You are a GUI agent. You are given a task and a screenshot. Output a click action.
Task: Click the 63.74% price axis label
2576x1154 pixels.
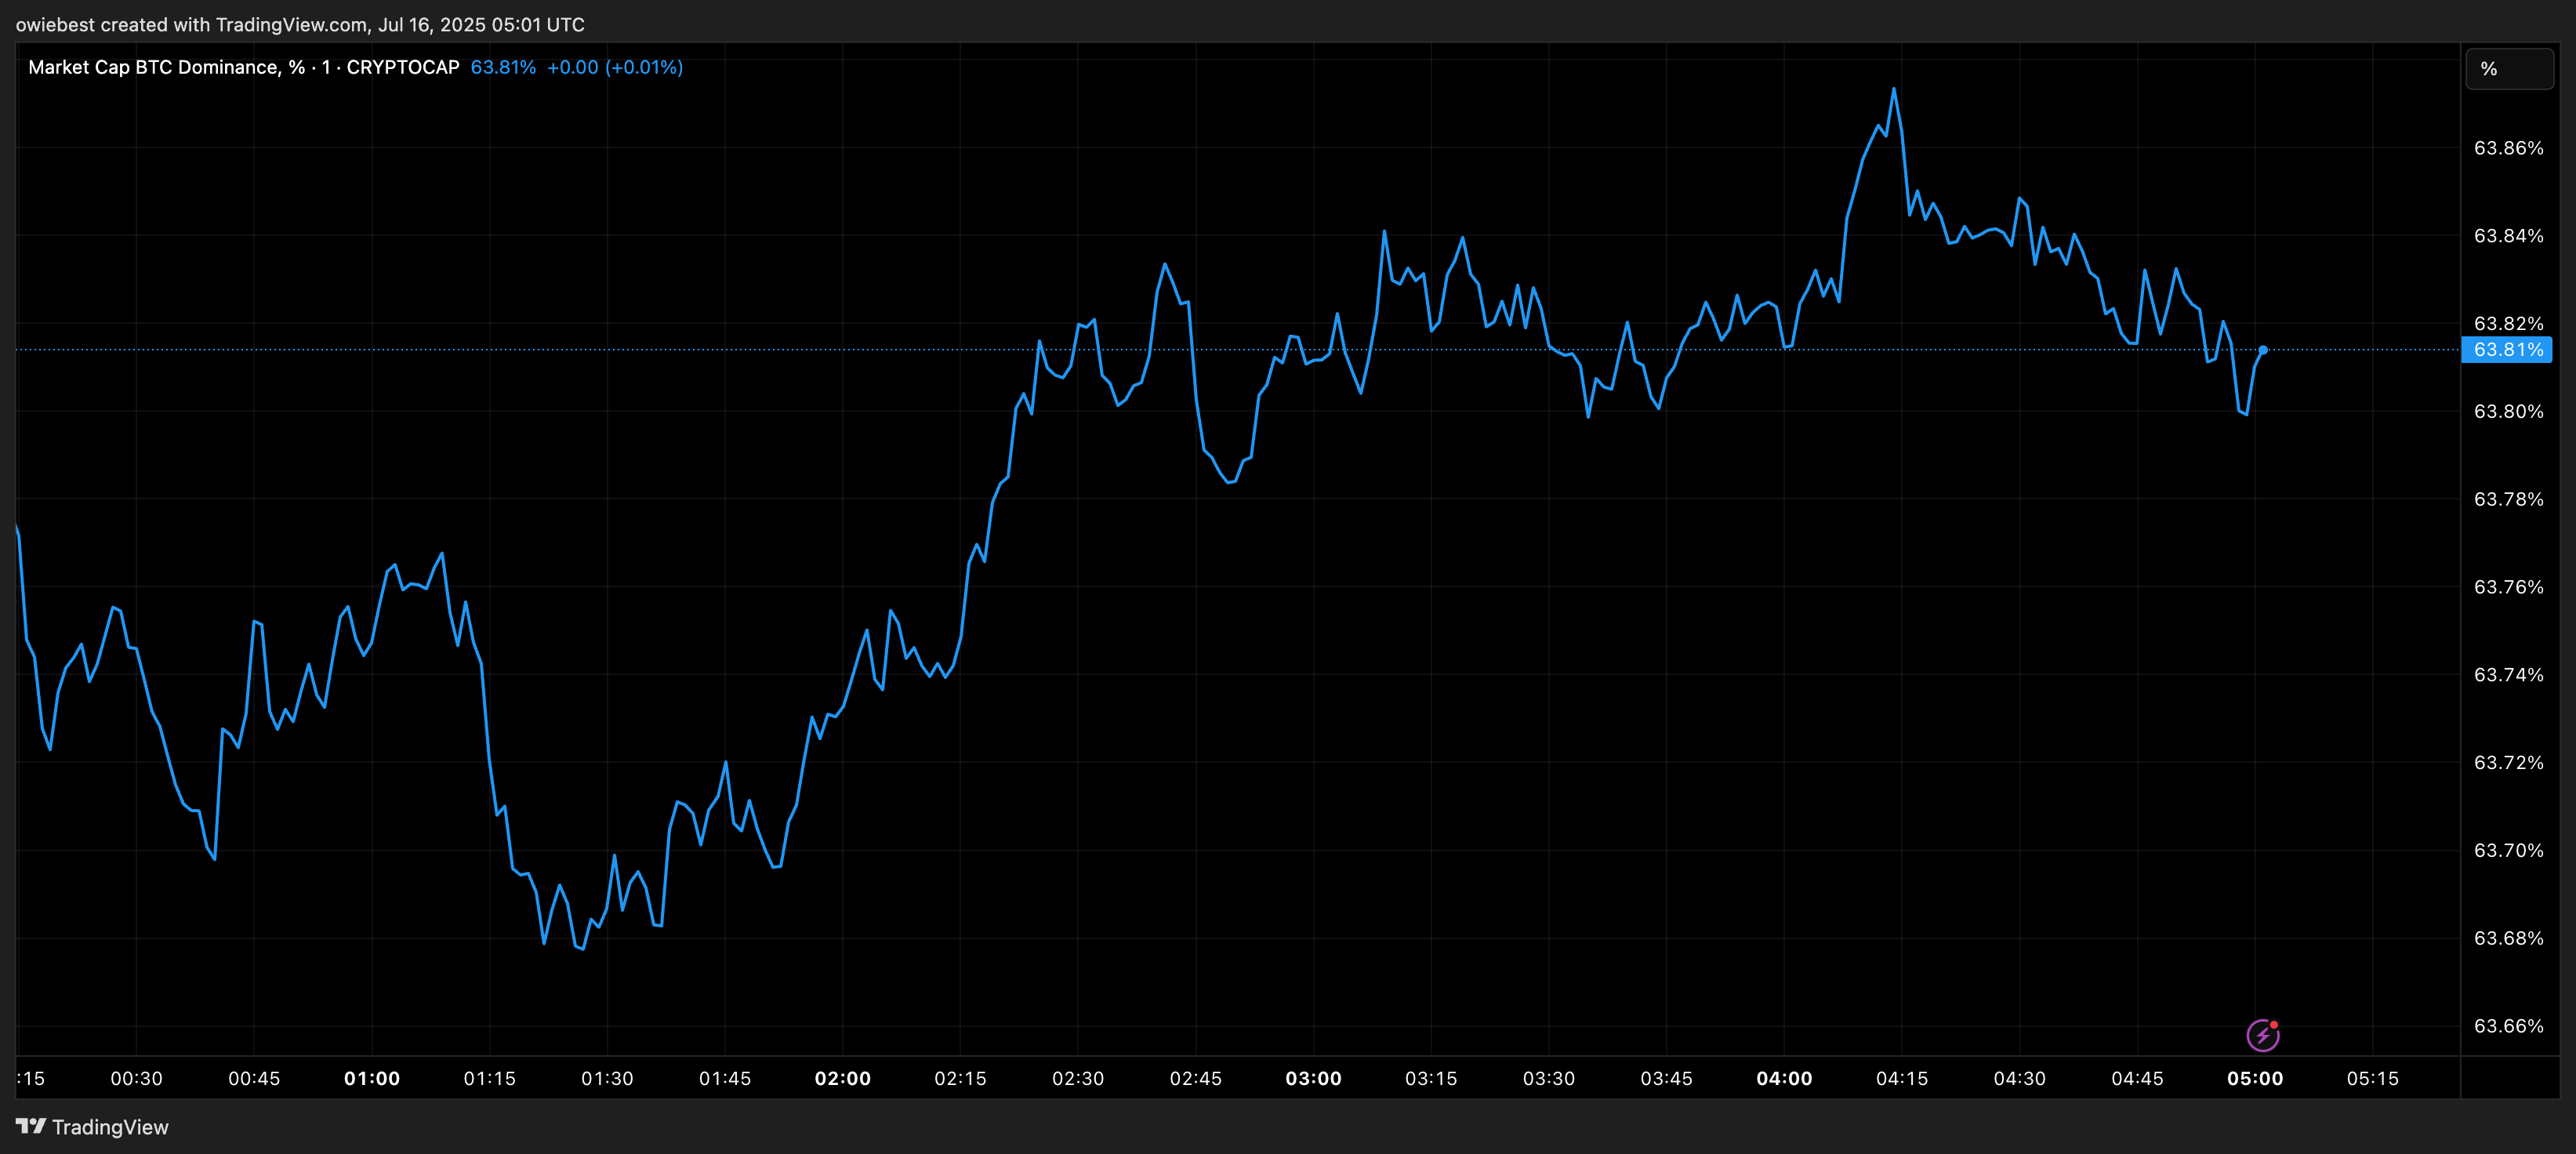(x=2508, y=675)
